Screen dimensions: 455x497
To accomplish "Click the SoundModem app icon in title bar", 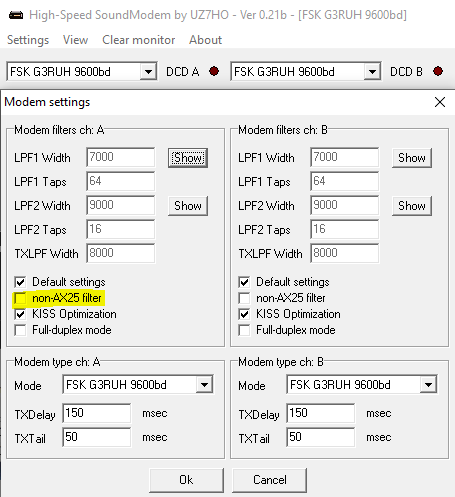I will coord(16,15).
